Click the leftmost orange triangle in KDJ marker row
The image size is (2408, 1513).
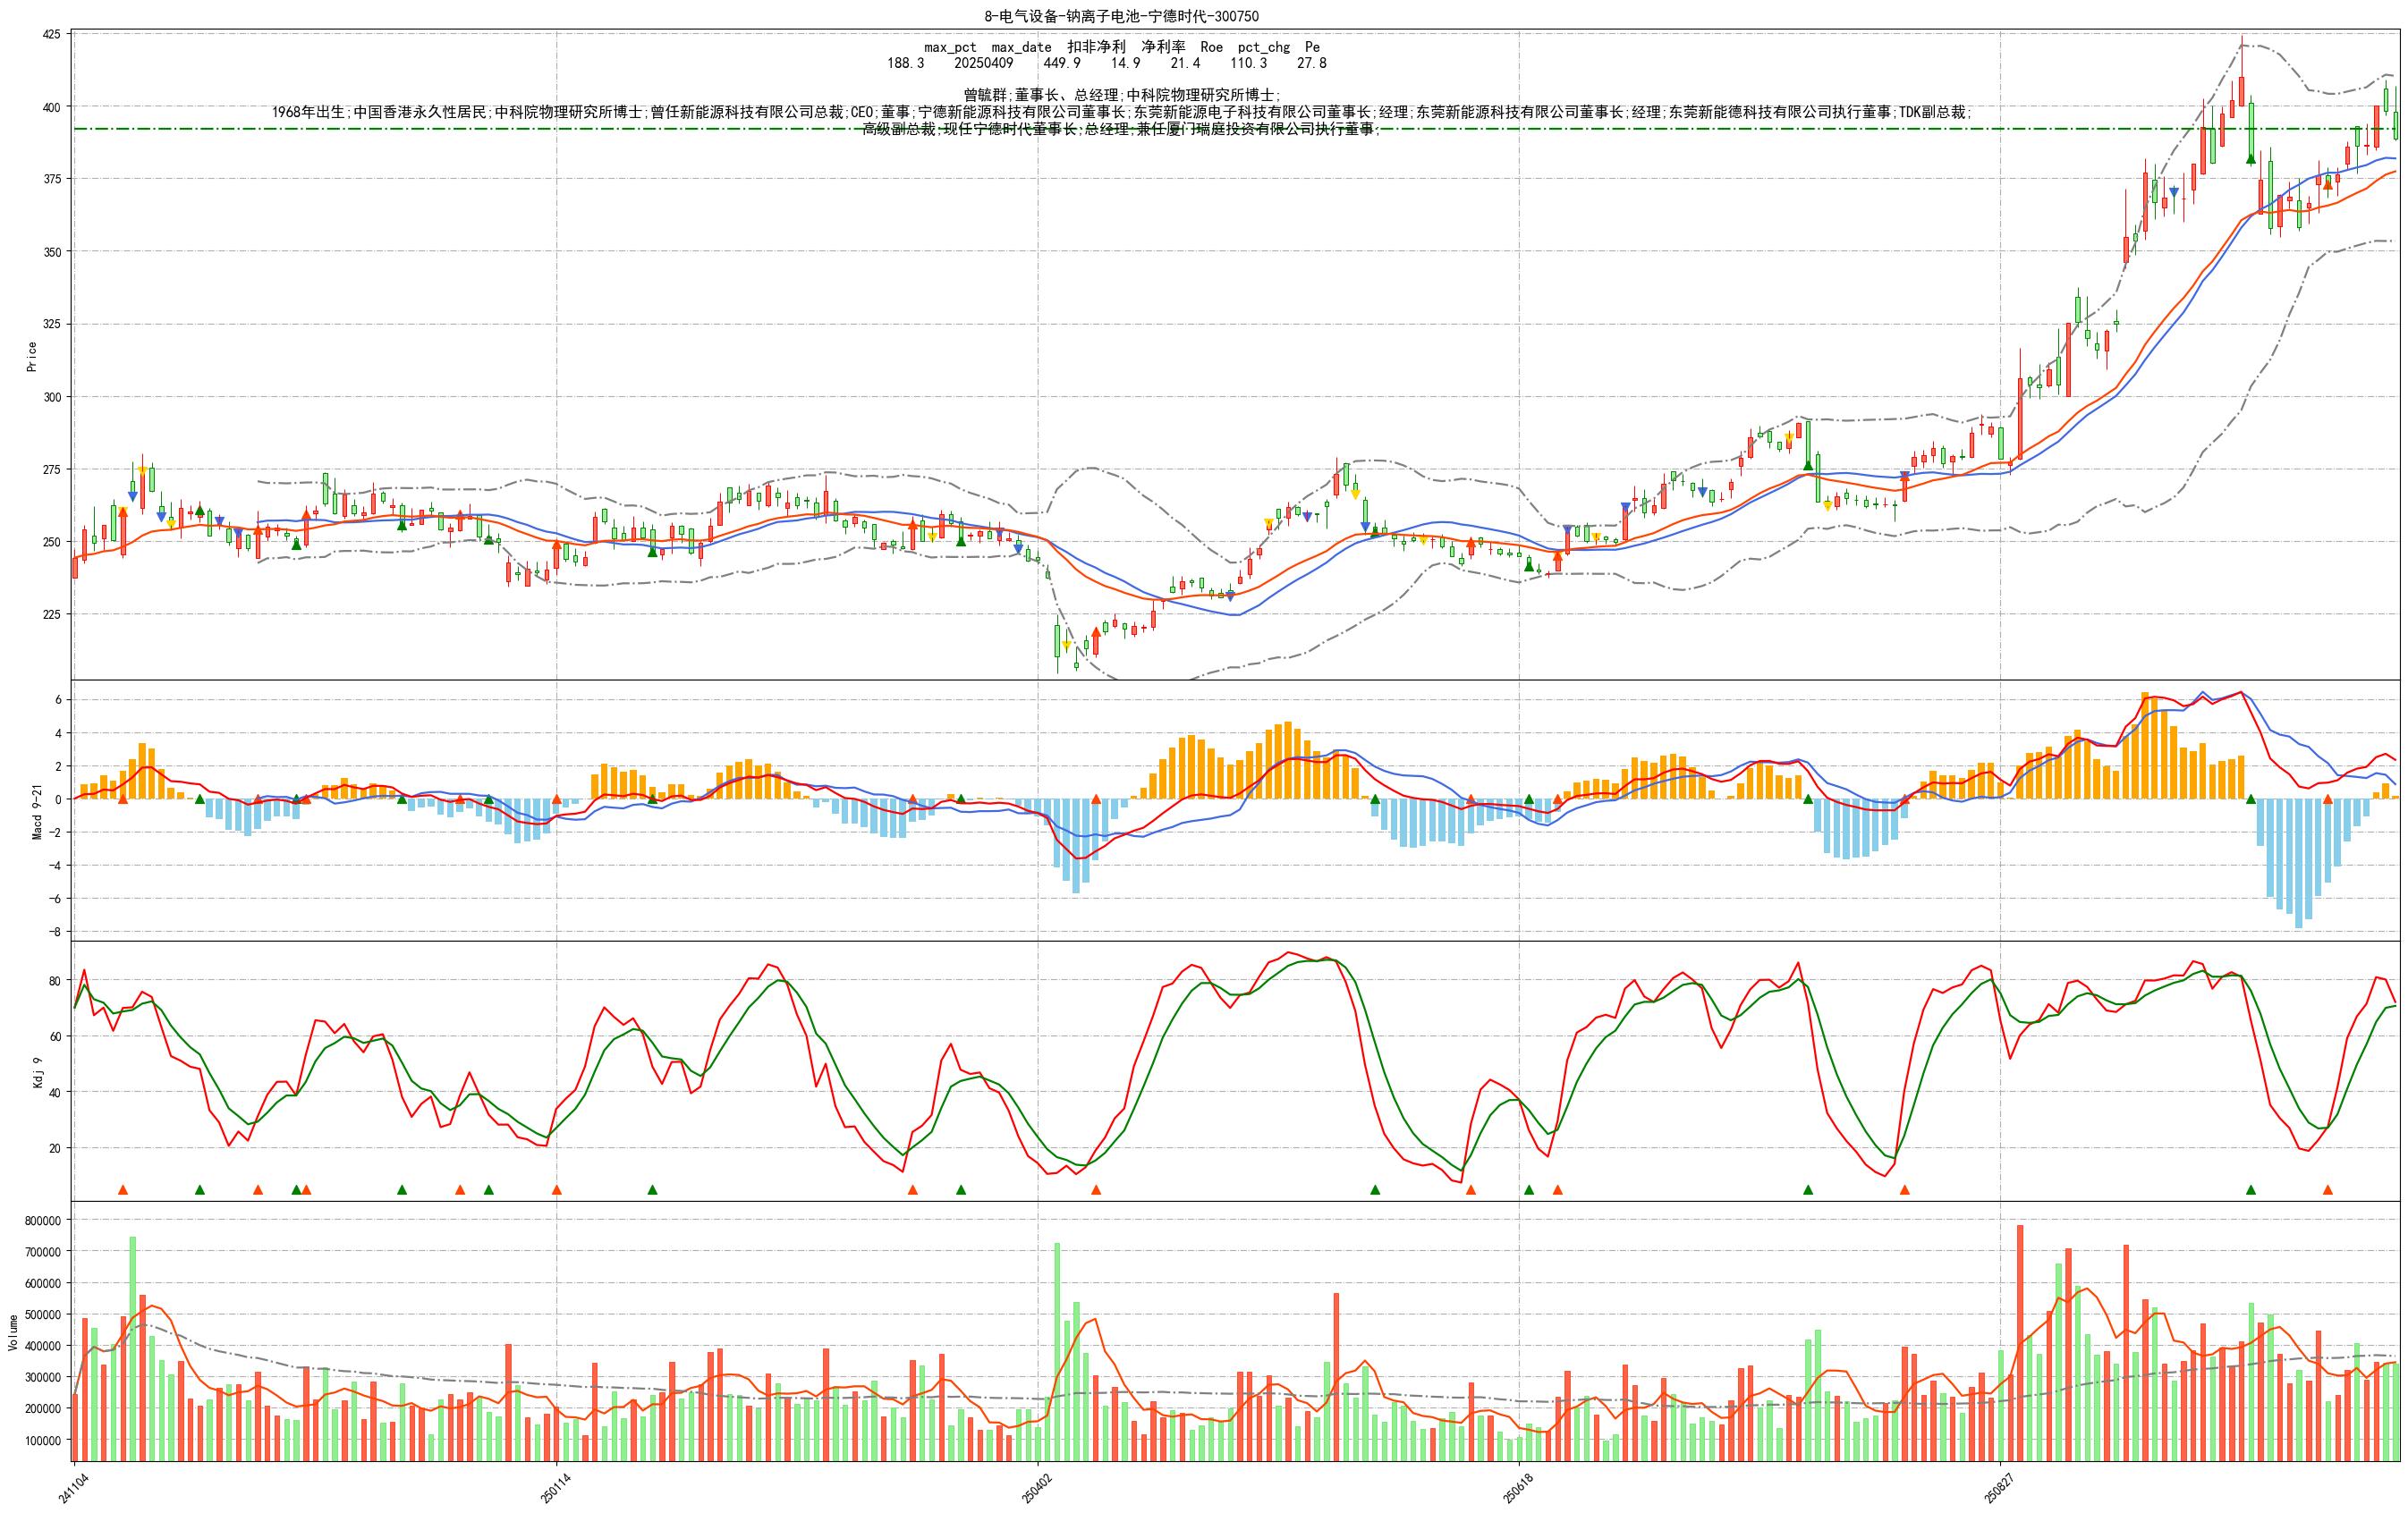(x=123, y=1190)
